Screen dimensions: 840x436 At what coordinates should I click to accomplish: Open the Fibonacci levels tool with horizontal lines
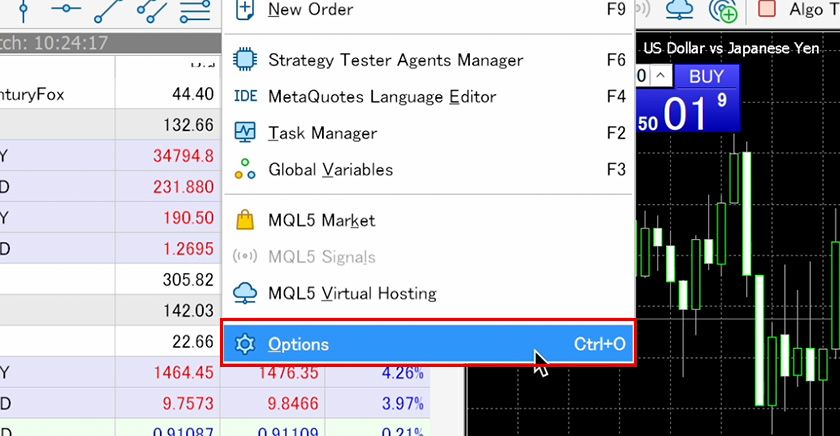(x=194, y=10)
